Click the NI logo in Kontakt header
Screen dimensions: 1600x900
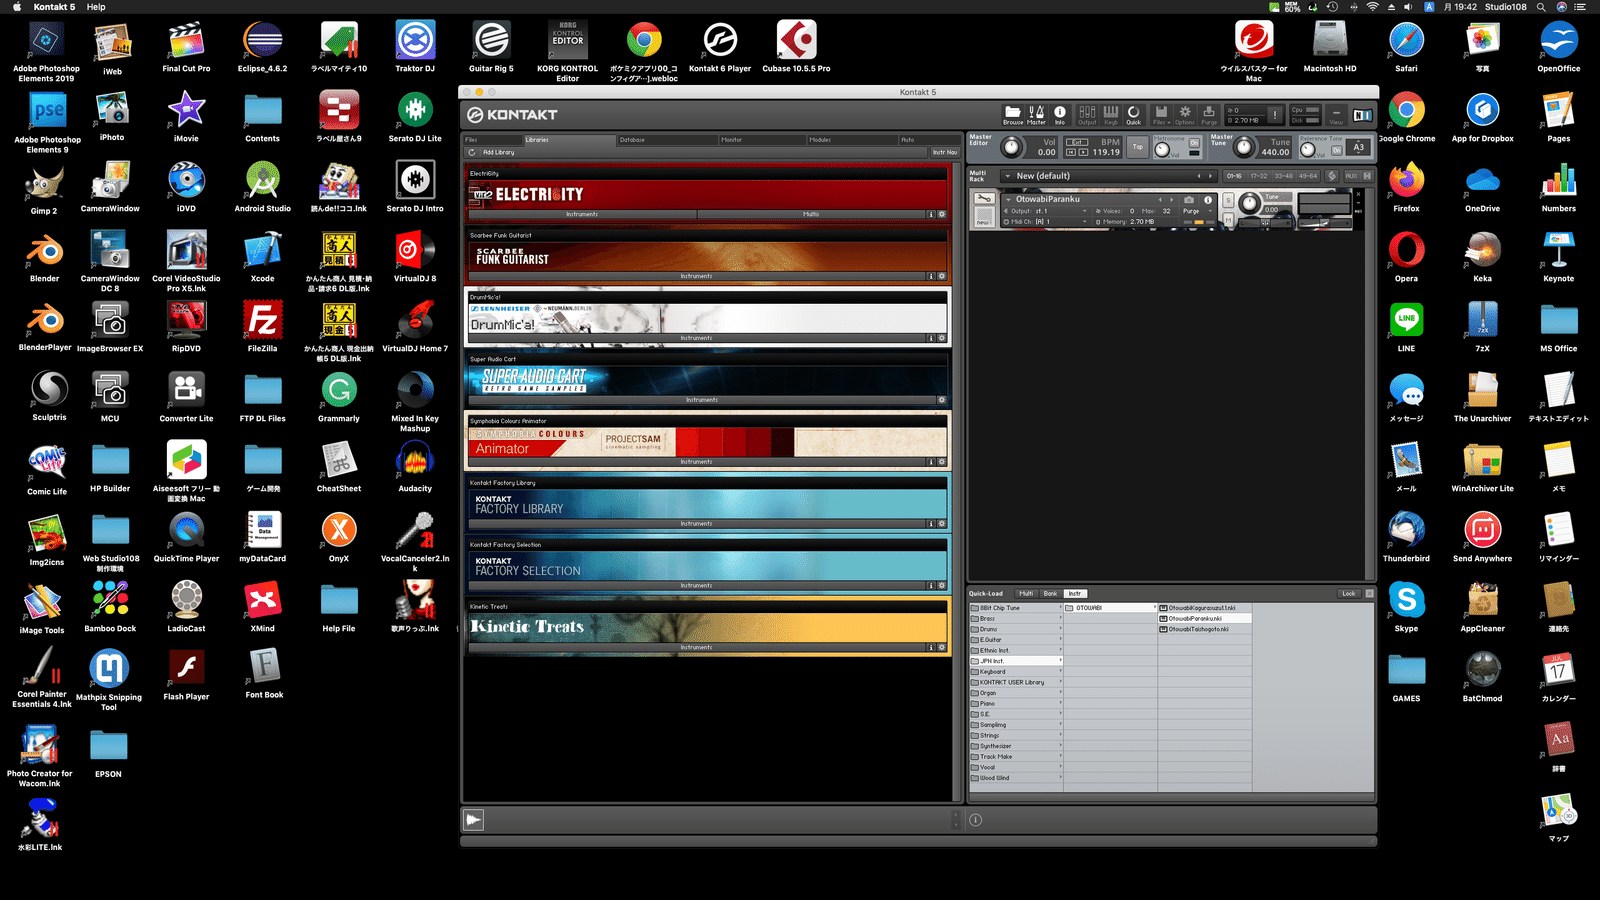coord(1363,116)
